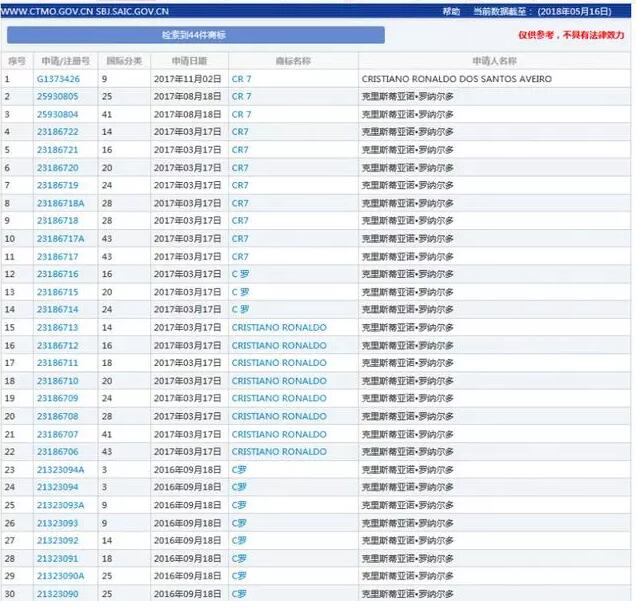Open registration number 23186720

point(57,168)
